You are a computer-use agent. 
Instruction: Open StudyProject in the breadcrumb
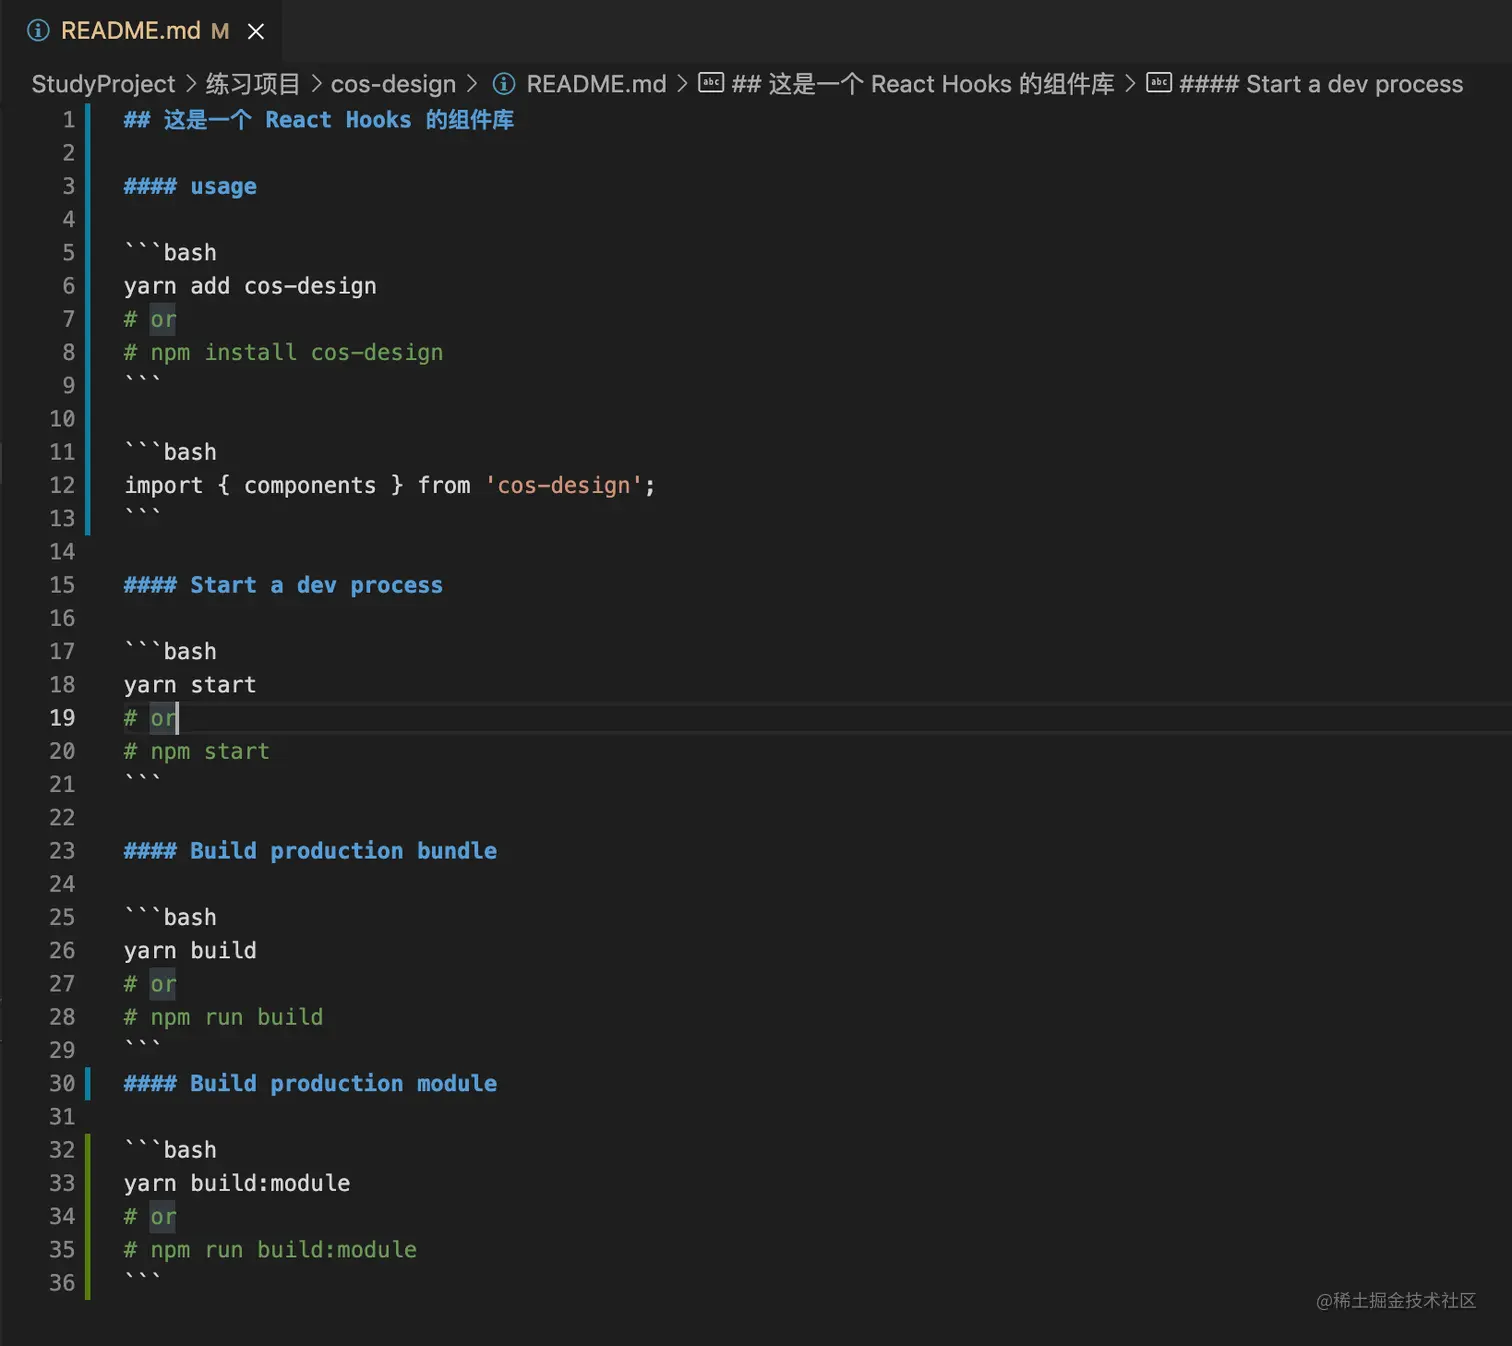(x=103, y=84)
